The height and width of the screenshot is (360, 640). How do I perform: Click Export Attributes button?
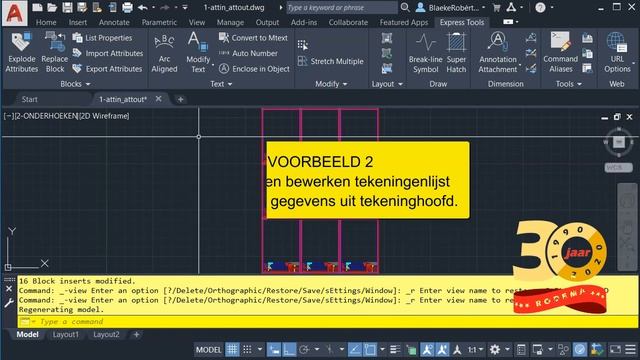pyautogui.click(x=107, y=69)
